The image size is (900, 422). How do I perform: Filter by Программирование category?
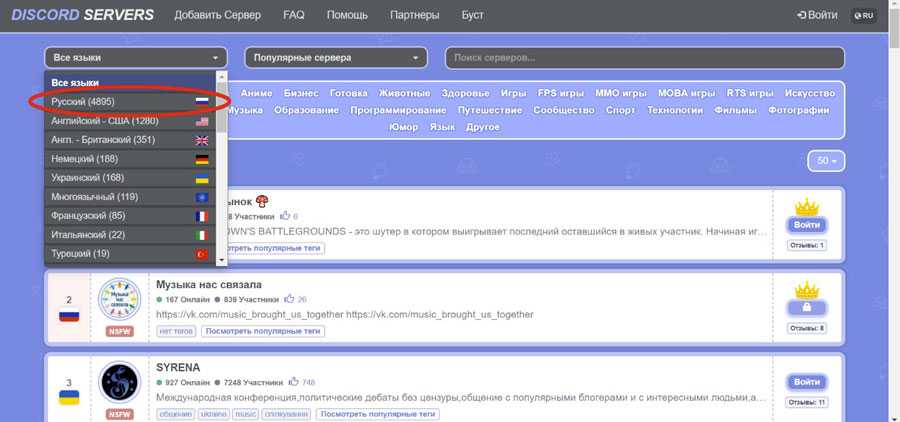click(x=398, y=110)
